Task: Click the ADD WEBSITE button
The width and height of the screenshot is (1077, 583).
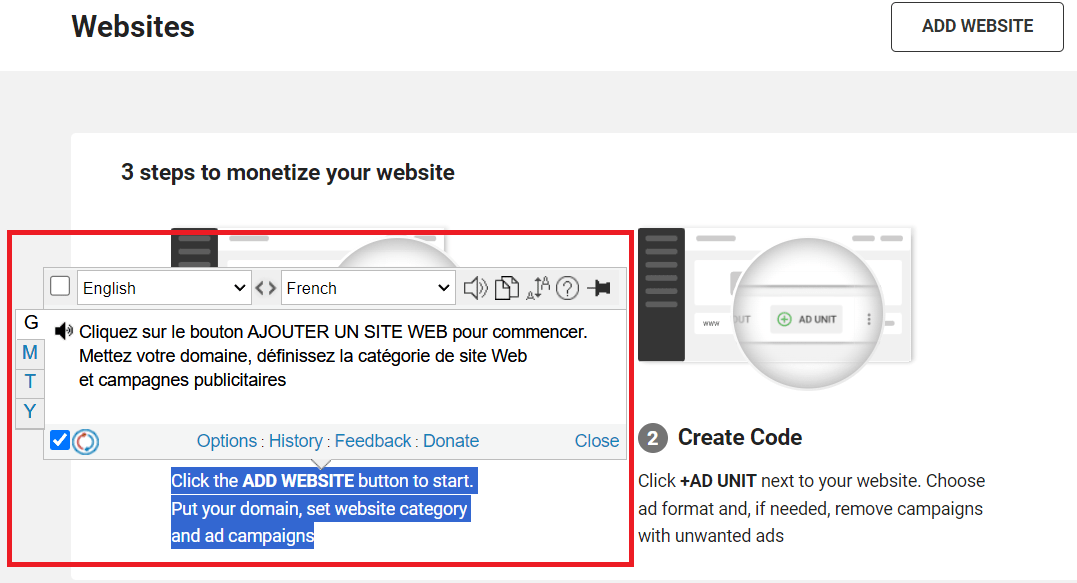Action: [x=976, y=27]
